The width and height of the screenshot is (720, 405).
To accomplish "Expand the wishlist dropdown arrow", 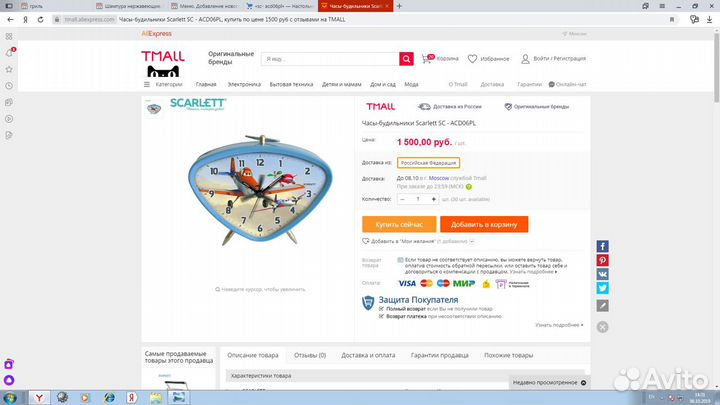I will [472, 241].
